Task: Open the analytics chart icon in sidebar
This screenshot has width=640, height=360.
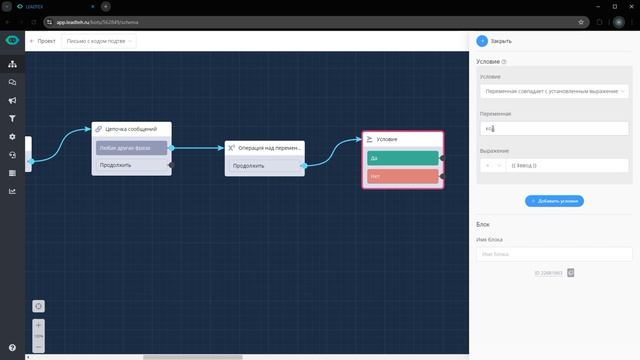Action: coord(12,191)
